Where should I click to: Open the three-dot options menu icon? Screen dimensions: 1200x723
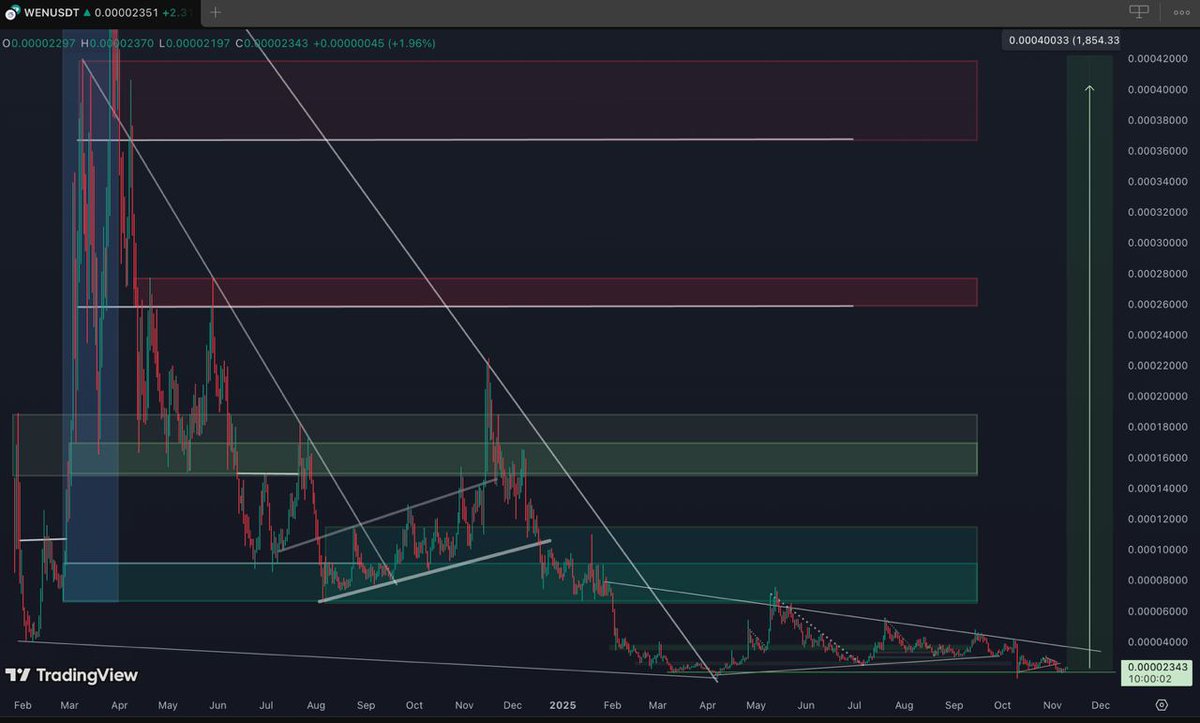[1183, 12]
